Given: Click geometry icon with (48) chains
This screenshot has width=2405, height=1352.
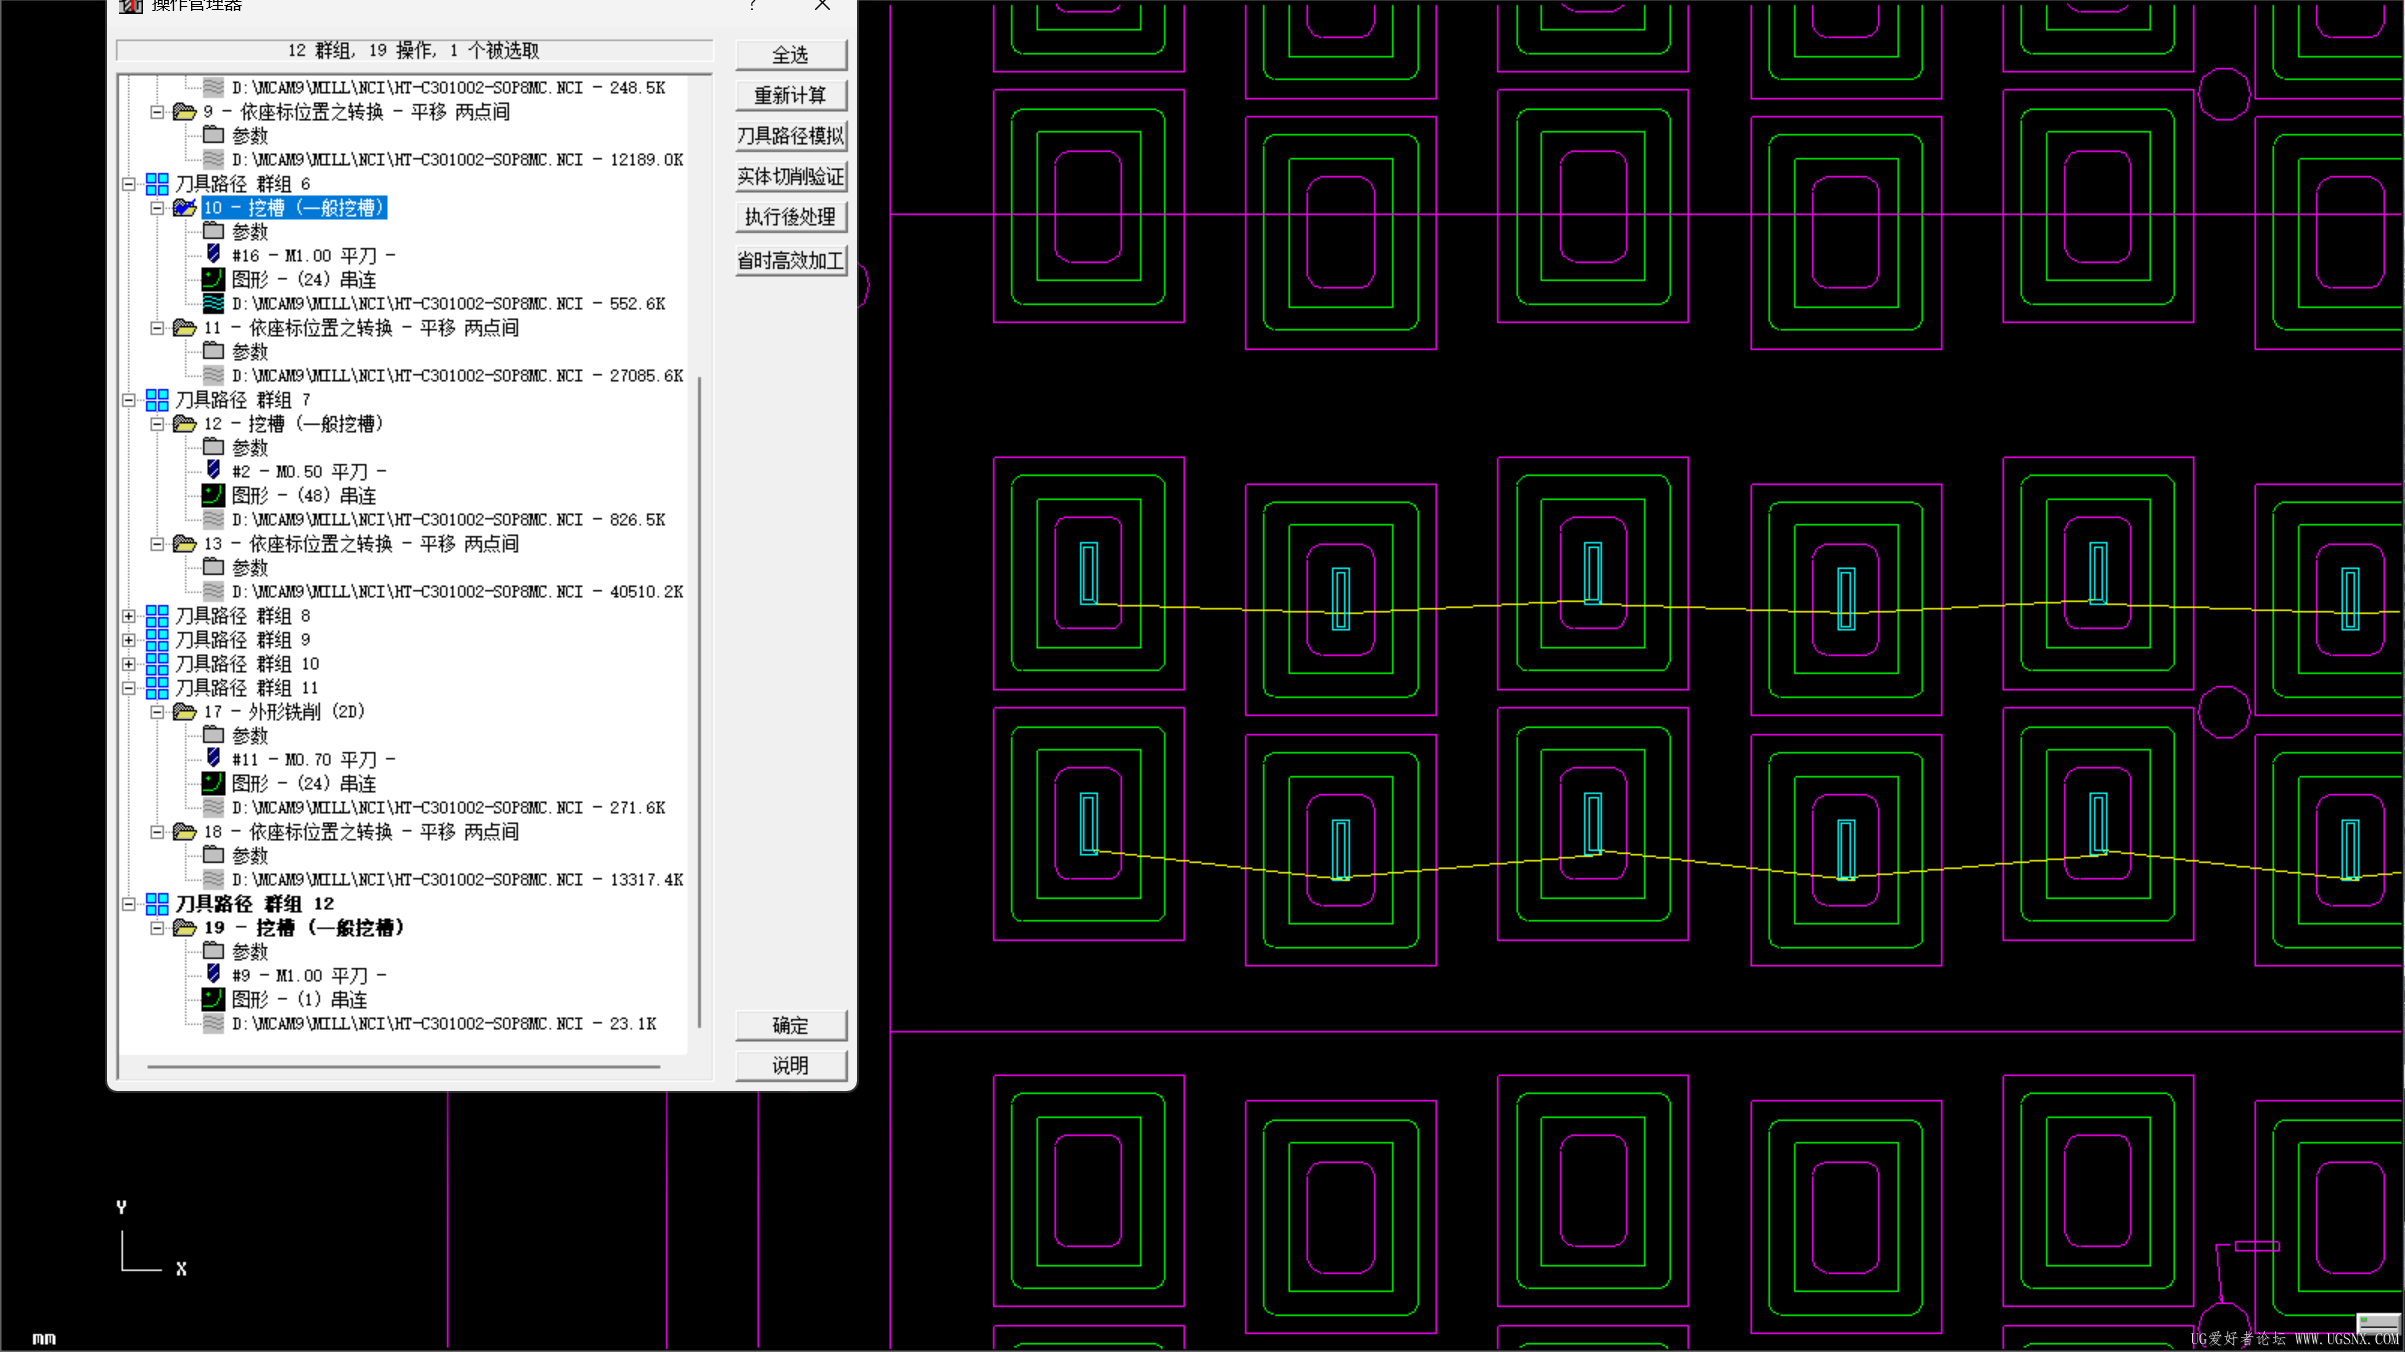Looking at the screenshot, I should (x=213, y=495).
